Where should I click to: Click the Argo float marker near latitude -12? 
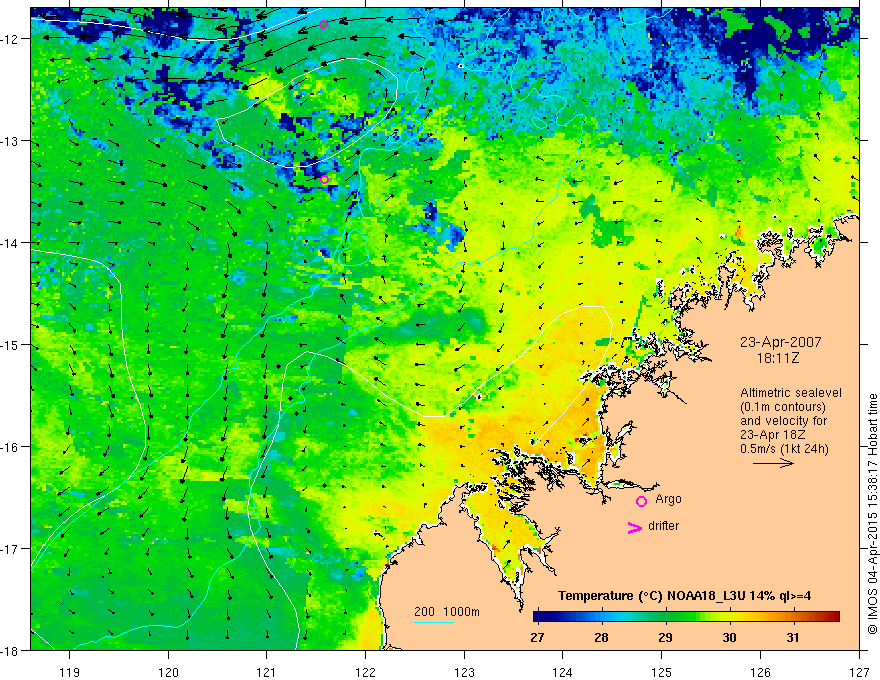323,24
